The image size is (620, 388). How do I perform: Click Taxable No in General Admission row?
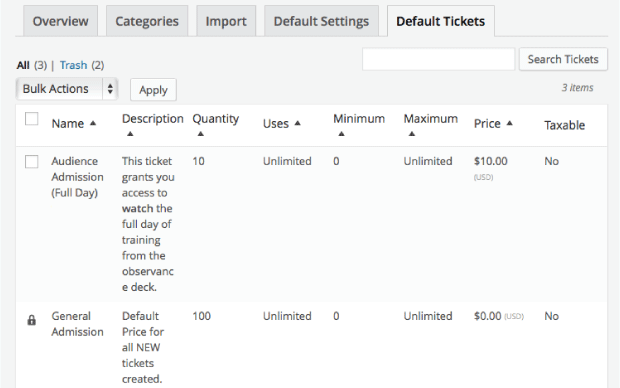[551, 316]
